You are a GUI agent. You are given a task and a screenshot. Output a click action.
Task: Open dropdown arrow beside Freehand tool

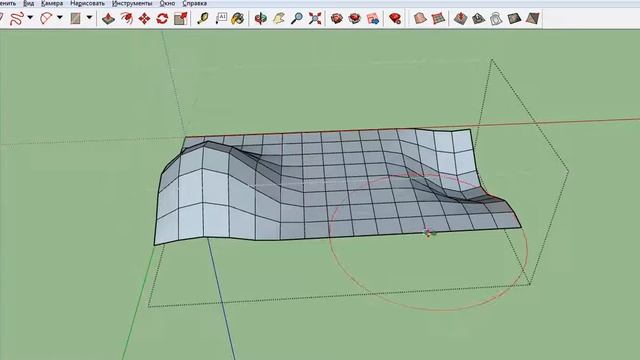[x=30, y=18]
